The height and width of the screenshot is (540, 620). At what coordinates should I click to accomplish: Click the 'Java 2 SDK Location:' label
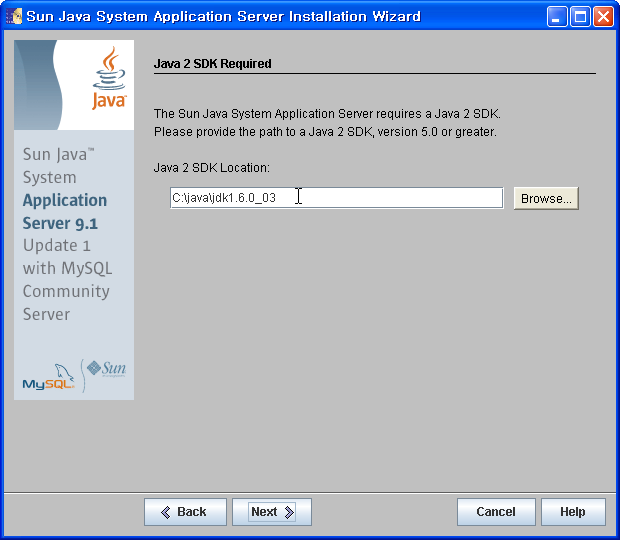212,168
